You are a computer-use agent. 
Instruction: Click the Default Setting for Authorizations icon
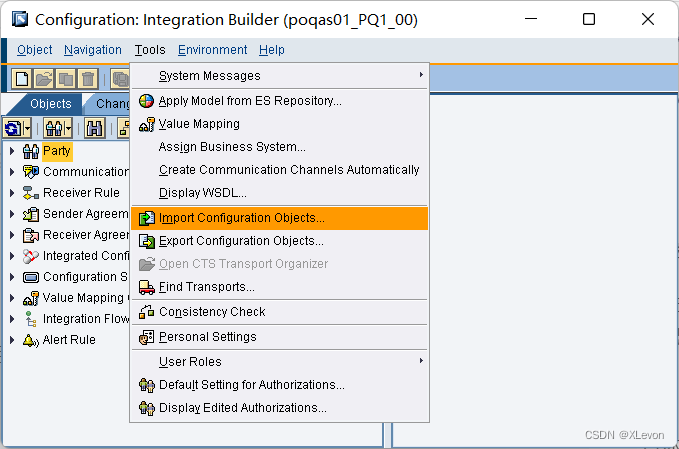pyautogui.click(x=147, y=385)
